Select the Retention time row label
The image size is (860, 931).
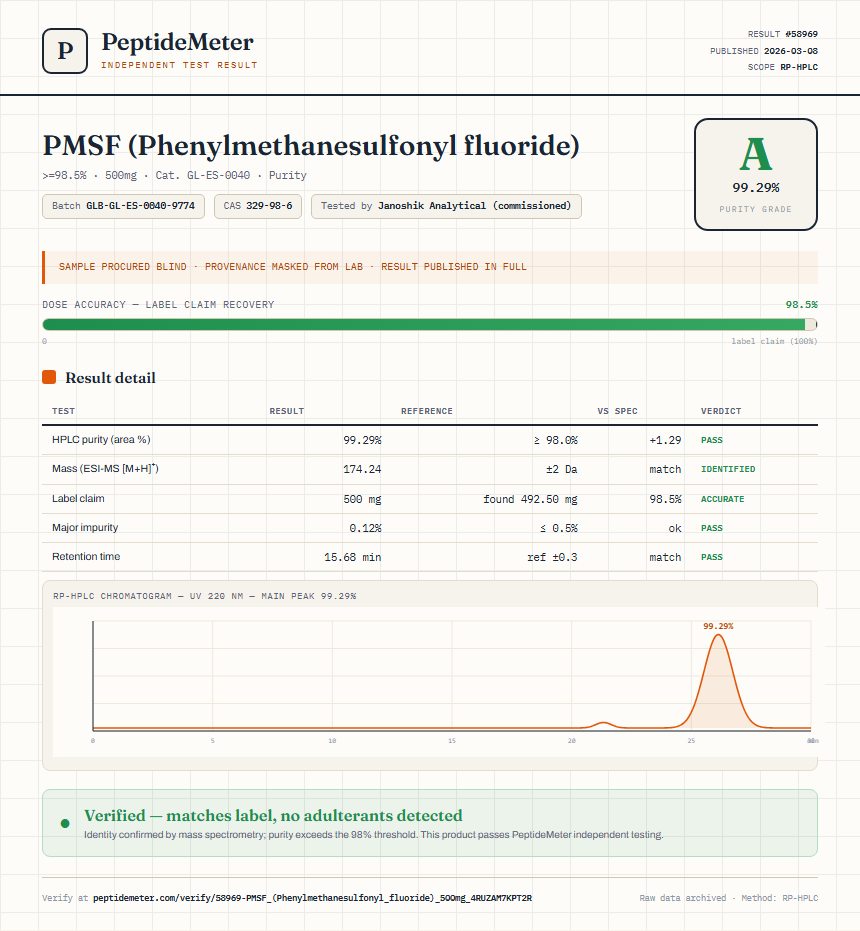pos(86,556)
